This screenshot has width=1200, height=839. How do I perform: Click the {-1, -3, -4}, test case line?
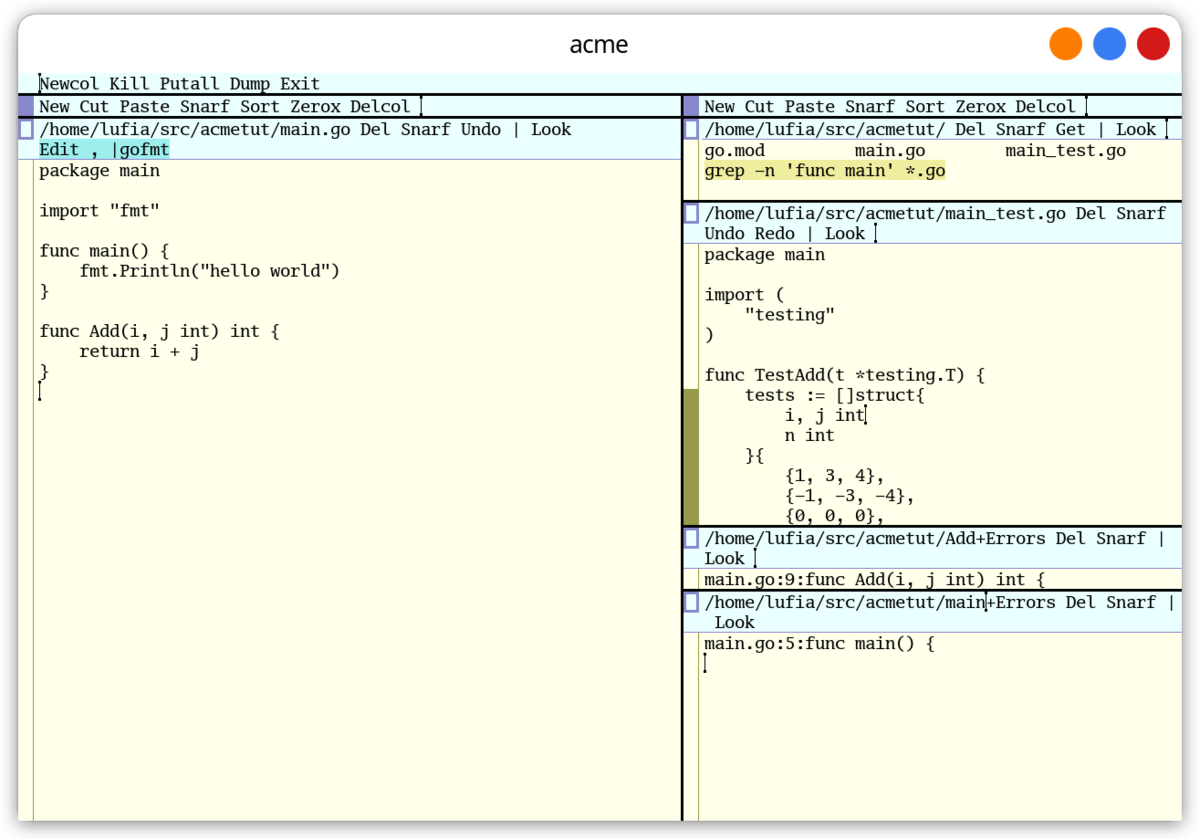coord(850,496)
